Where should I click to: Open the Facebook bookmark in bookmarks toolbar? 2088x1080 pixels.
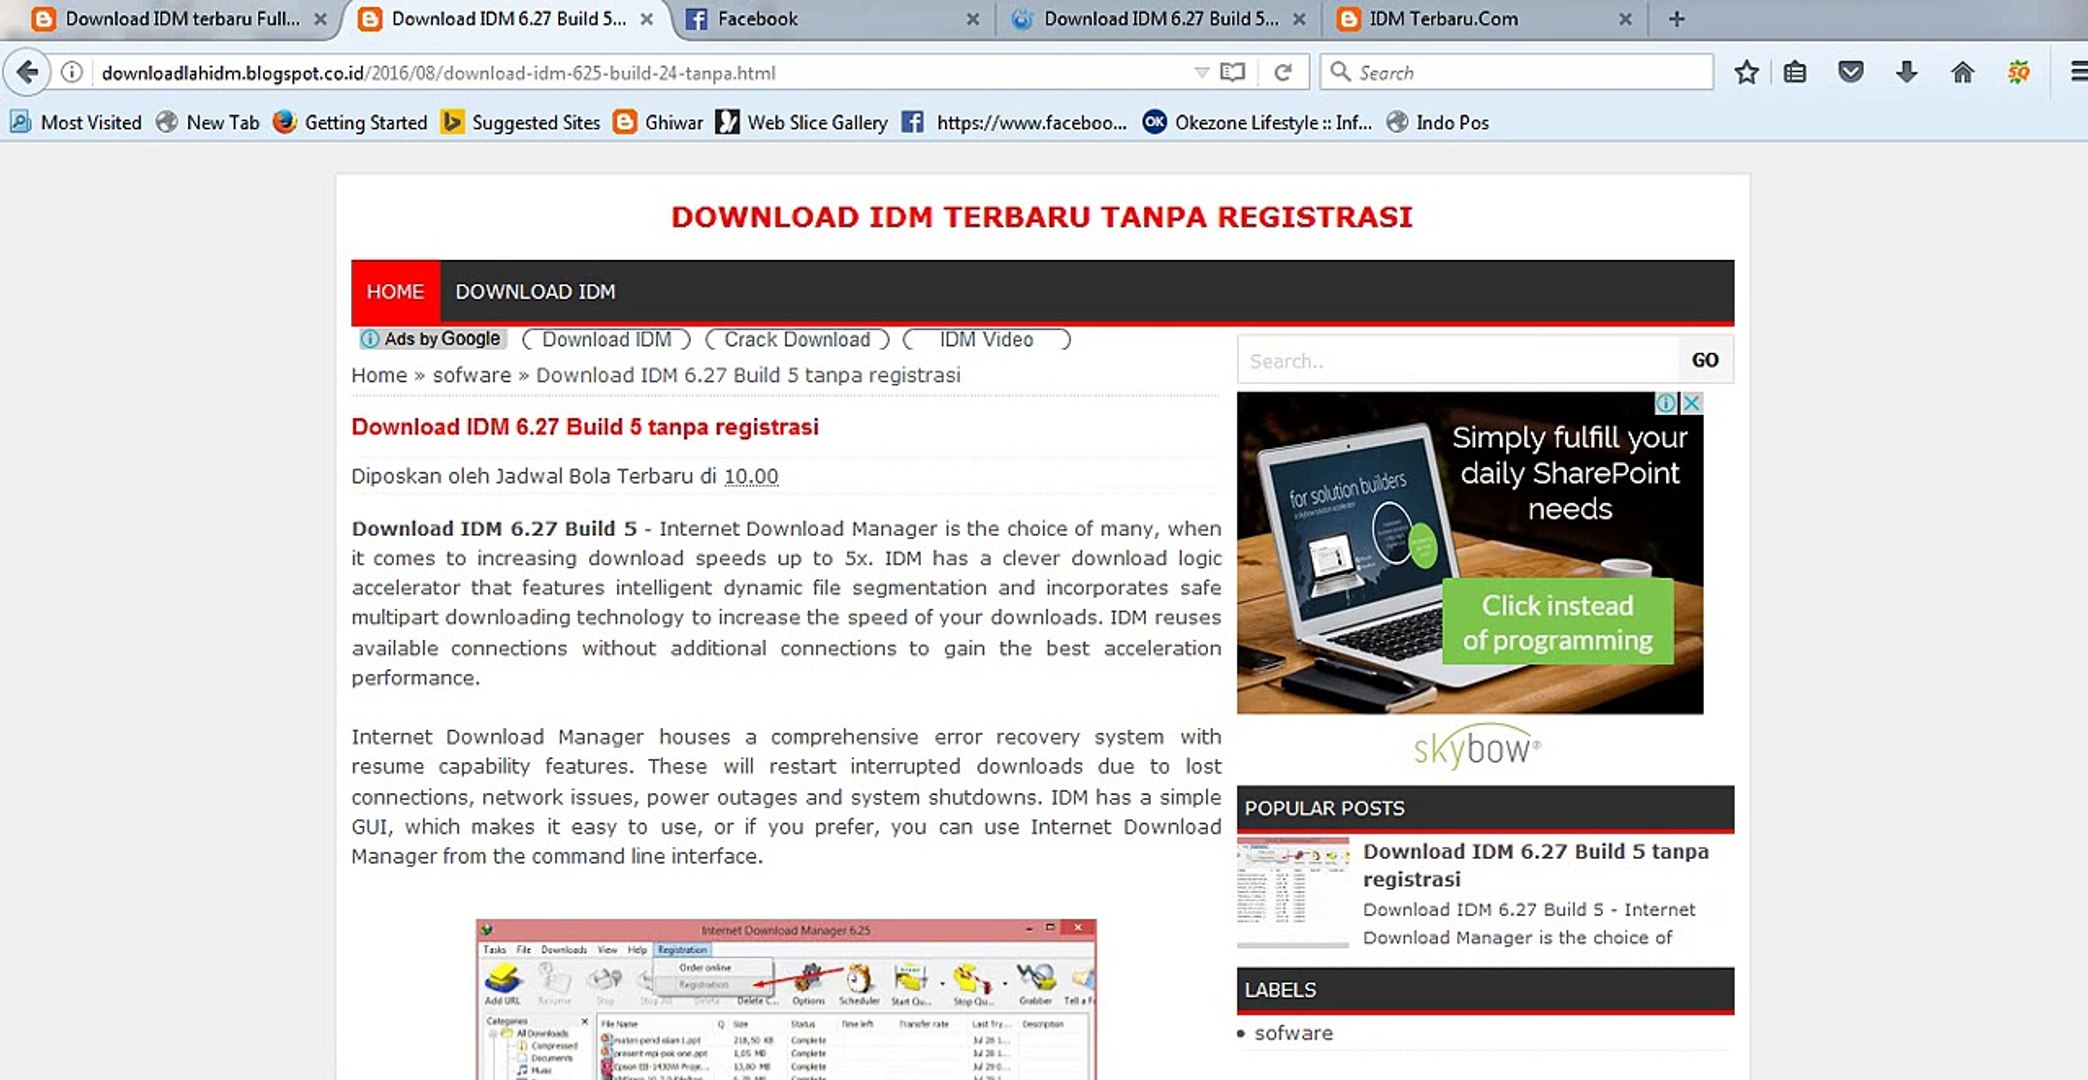tap(1014, 122)
